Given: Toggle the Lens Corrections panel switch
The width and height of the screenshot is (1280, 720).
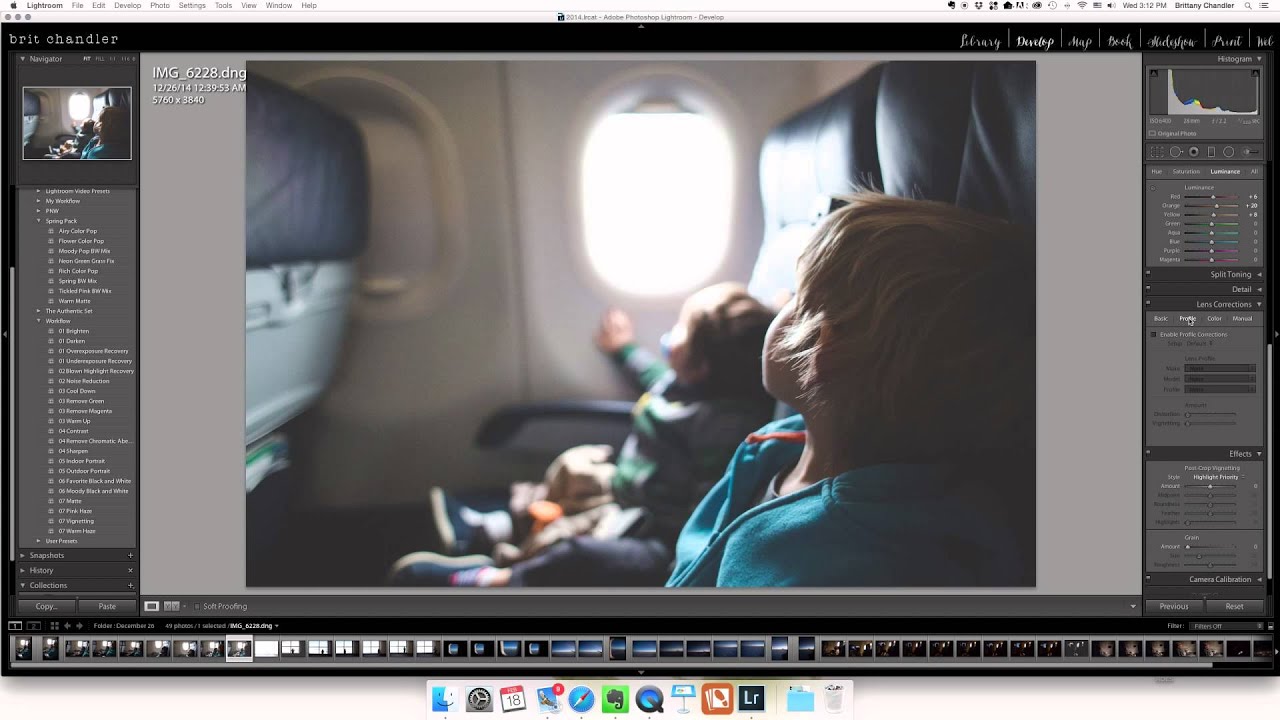Looking at the screenshot, I should tap(1148, 304).
